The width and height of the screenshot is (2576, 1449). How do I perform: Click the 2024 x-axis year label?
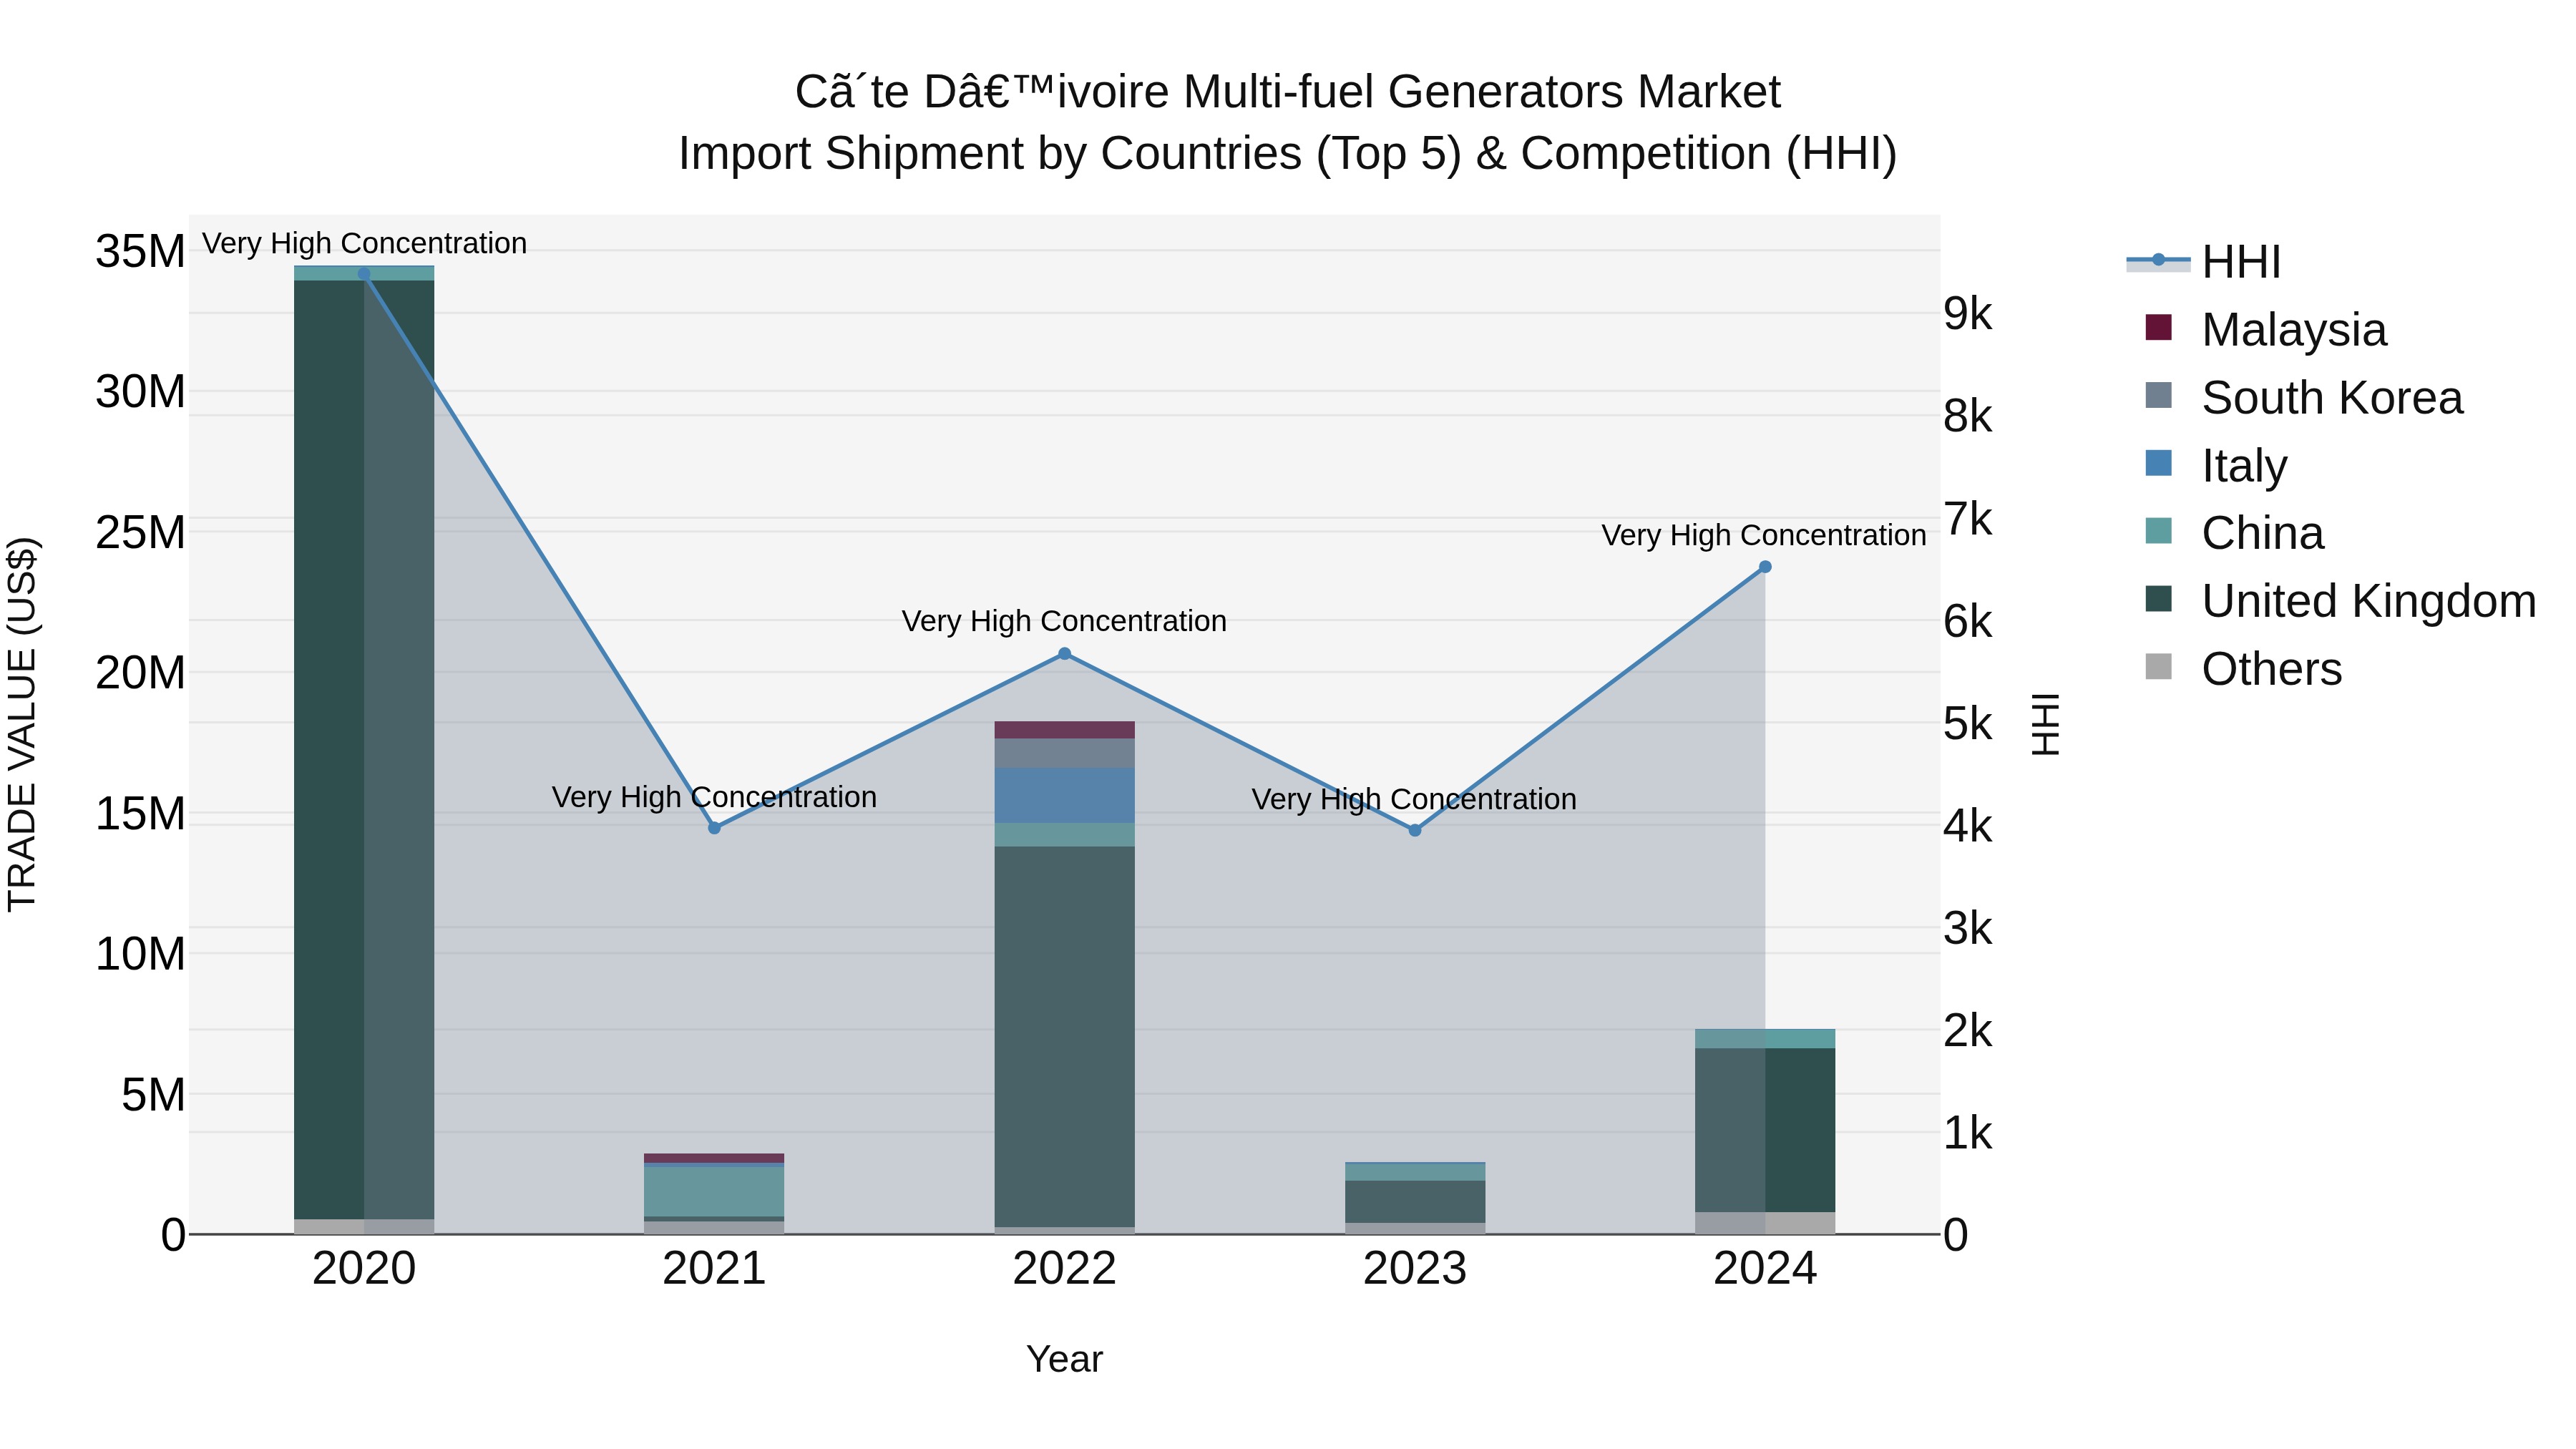[1765, 1269]
